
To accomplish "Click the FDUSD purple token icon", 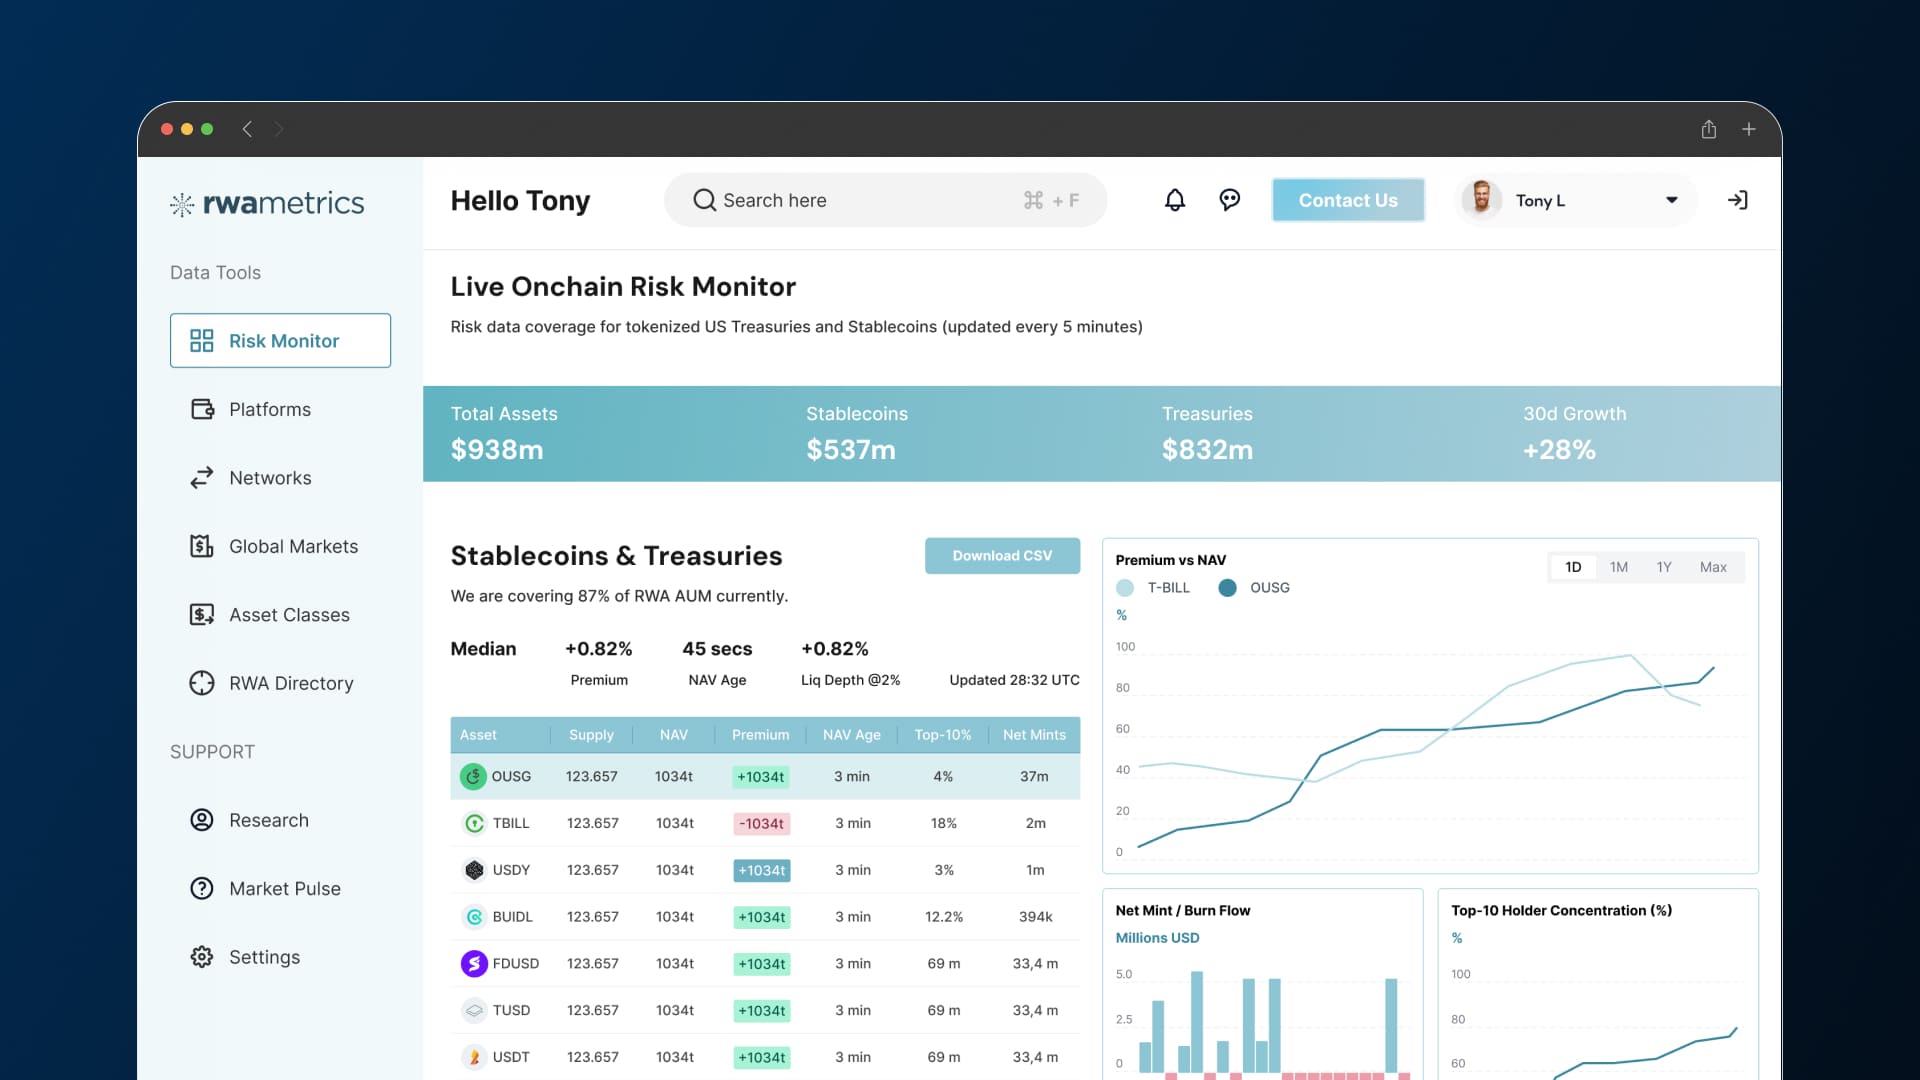I will click(474, 963).
